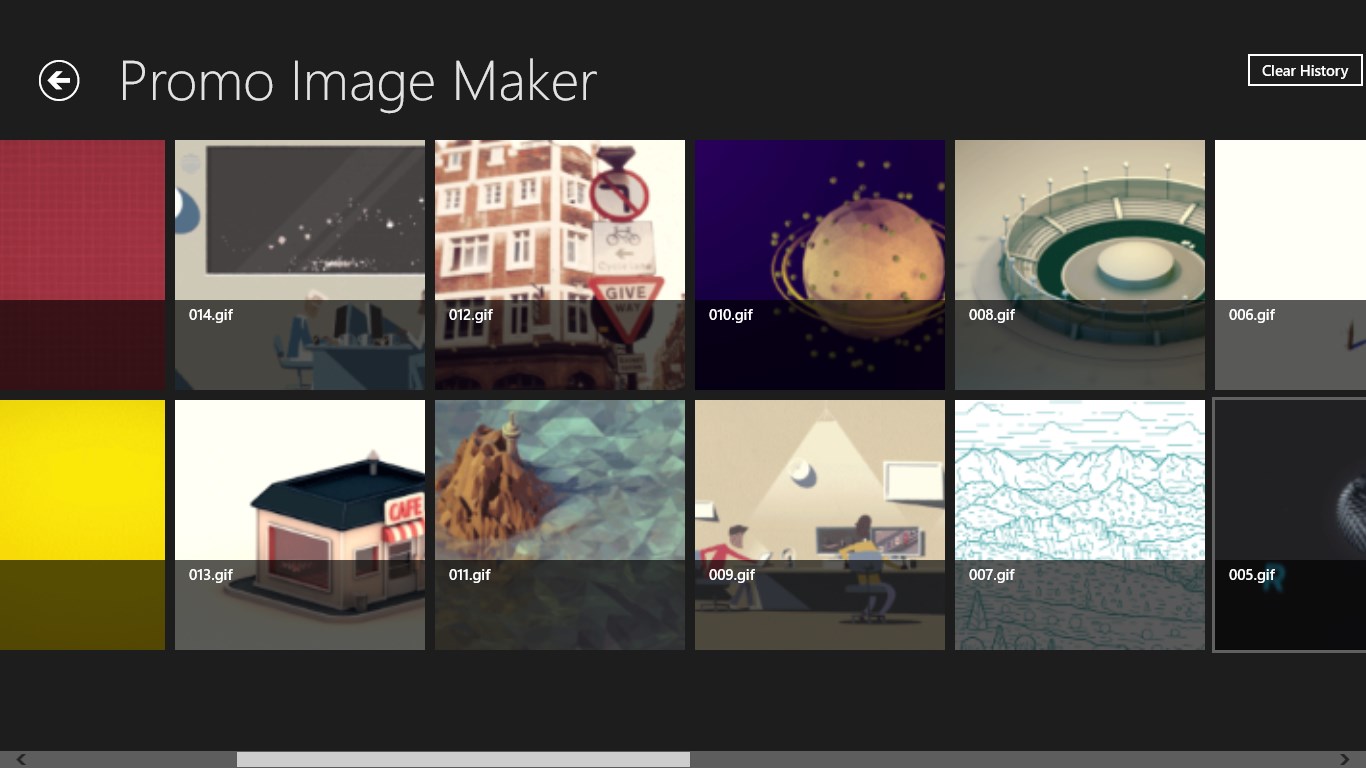Click the back arrow icon
Screen dimensions: 1366x768
(59, 81)
